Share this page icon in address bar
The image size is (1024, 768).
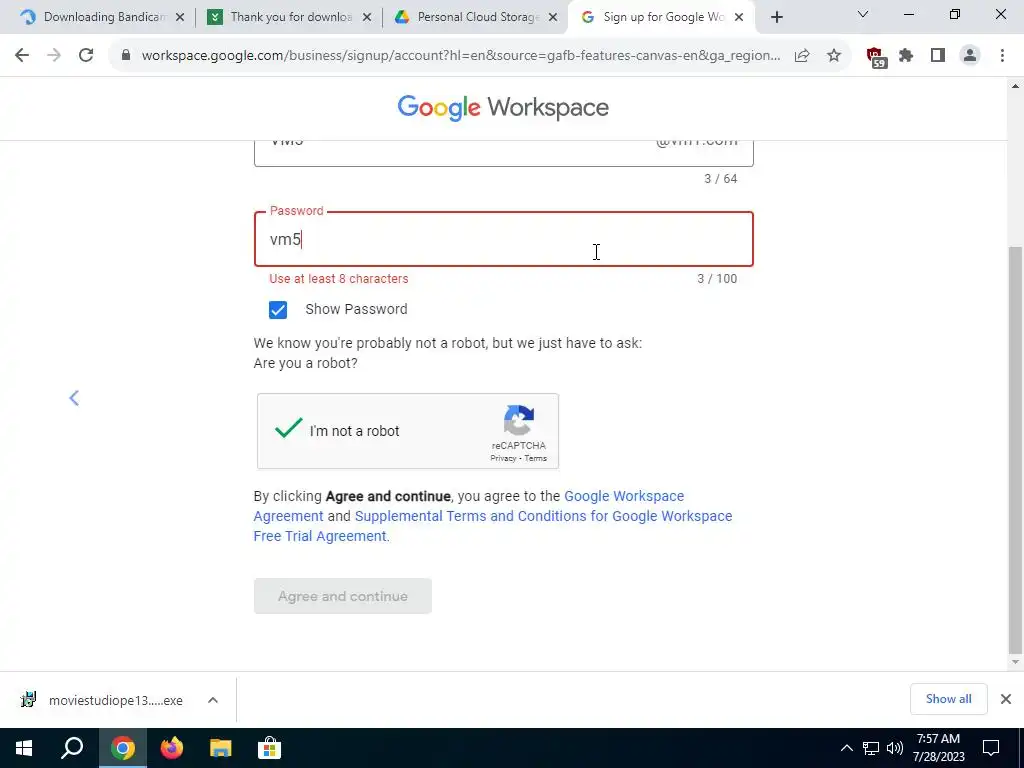[802, 56]
